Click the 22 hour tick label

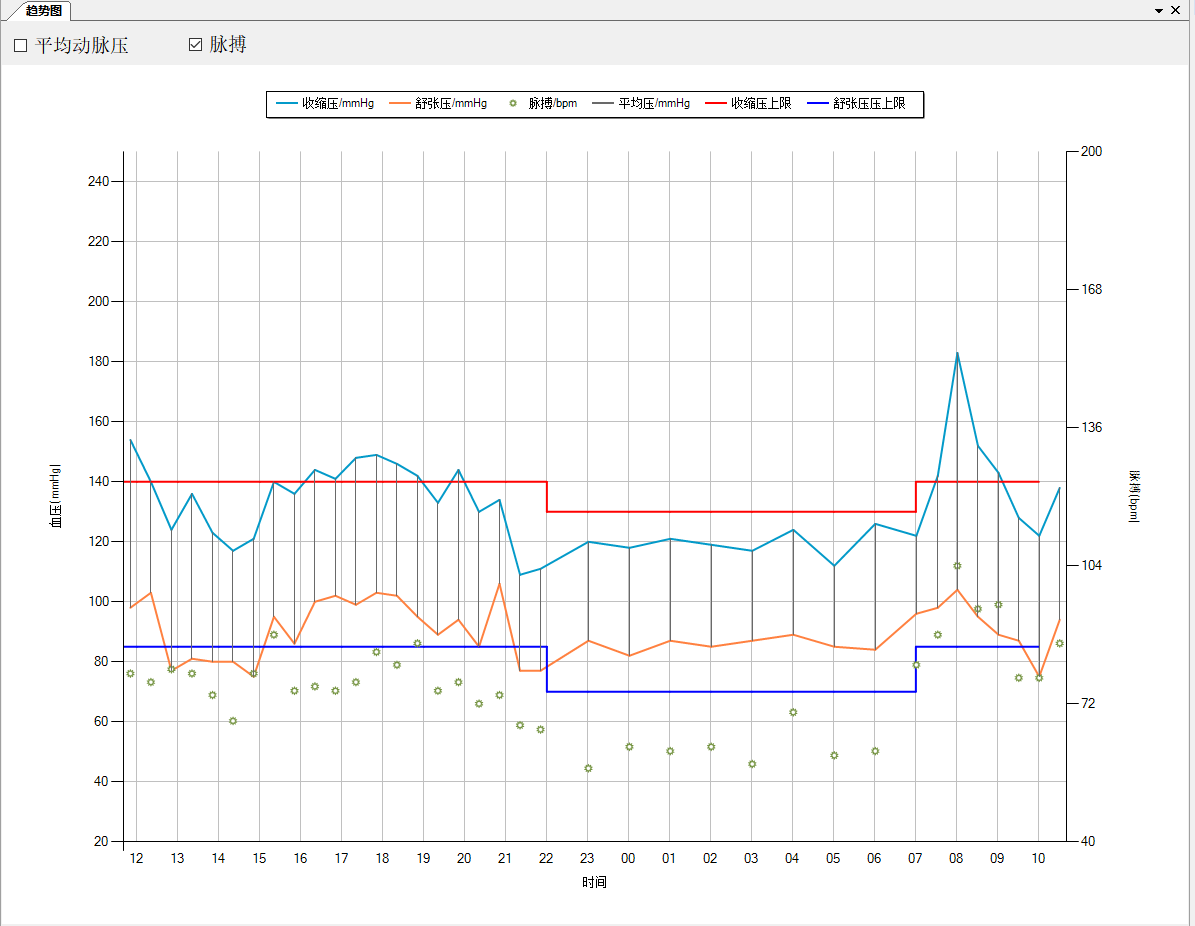pyautogui.click(x=546, y=859)
